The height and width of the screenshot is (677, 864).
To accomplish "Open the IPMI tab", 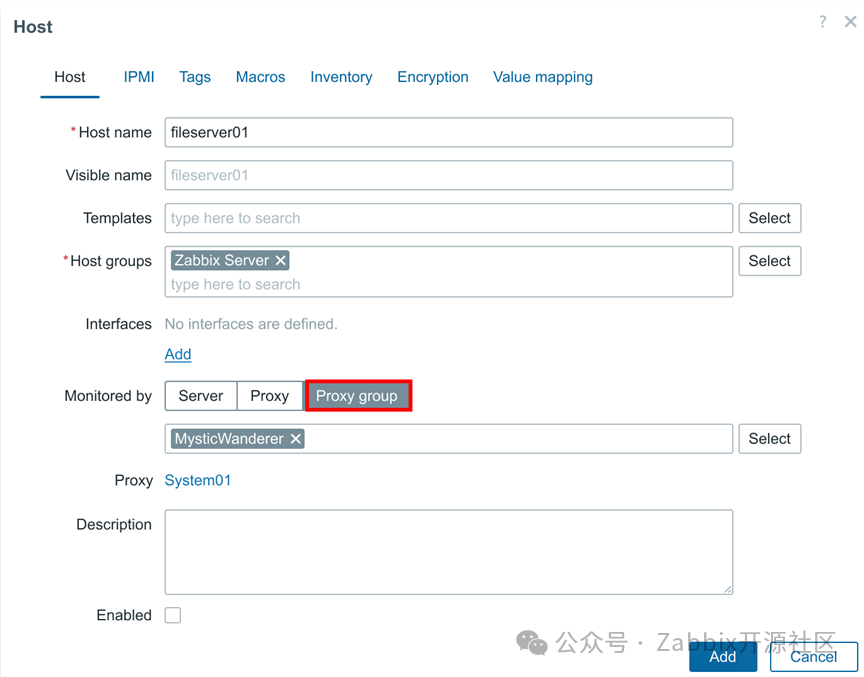I will click(x=139, y=77).
